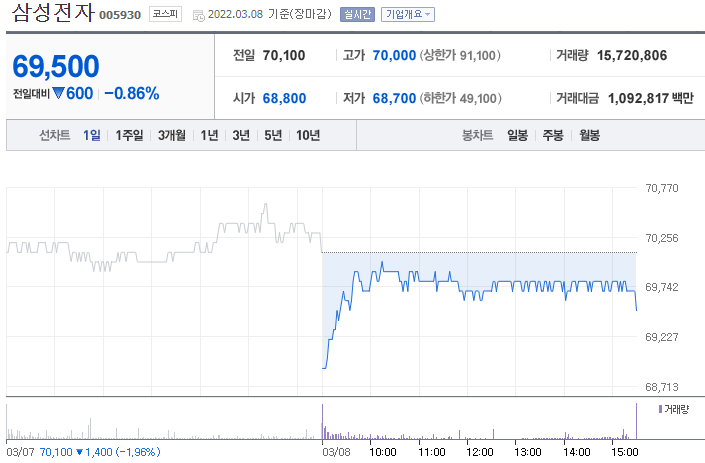Click the 12:00 time axis label
Viewport: 705px width, 463px height.
[479, 452]
